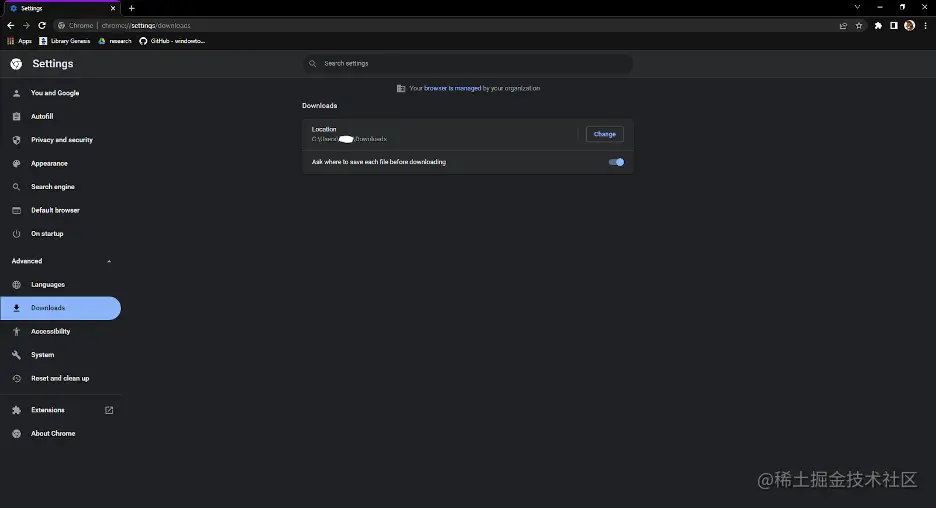
Task: Click the magnifier icon in Search settings
Action: tap(312, 63)
